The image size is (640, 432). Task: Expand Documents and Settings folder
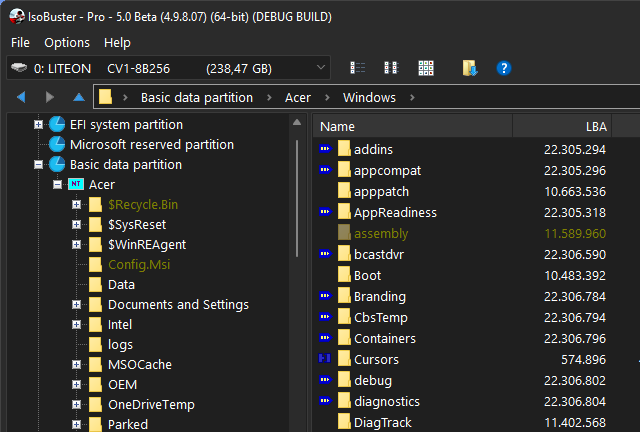(76, 304)
